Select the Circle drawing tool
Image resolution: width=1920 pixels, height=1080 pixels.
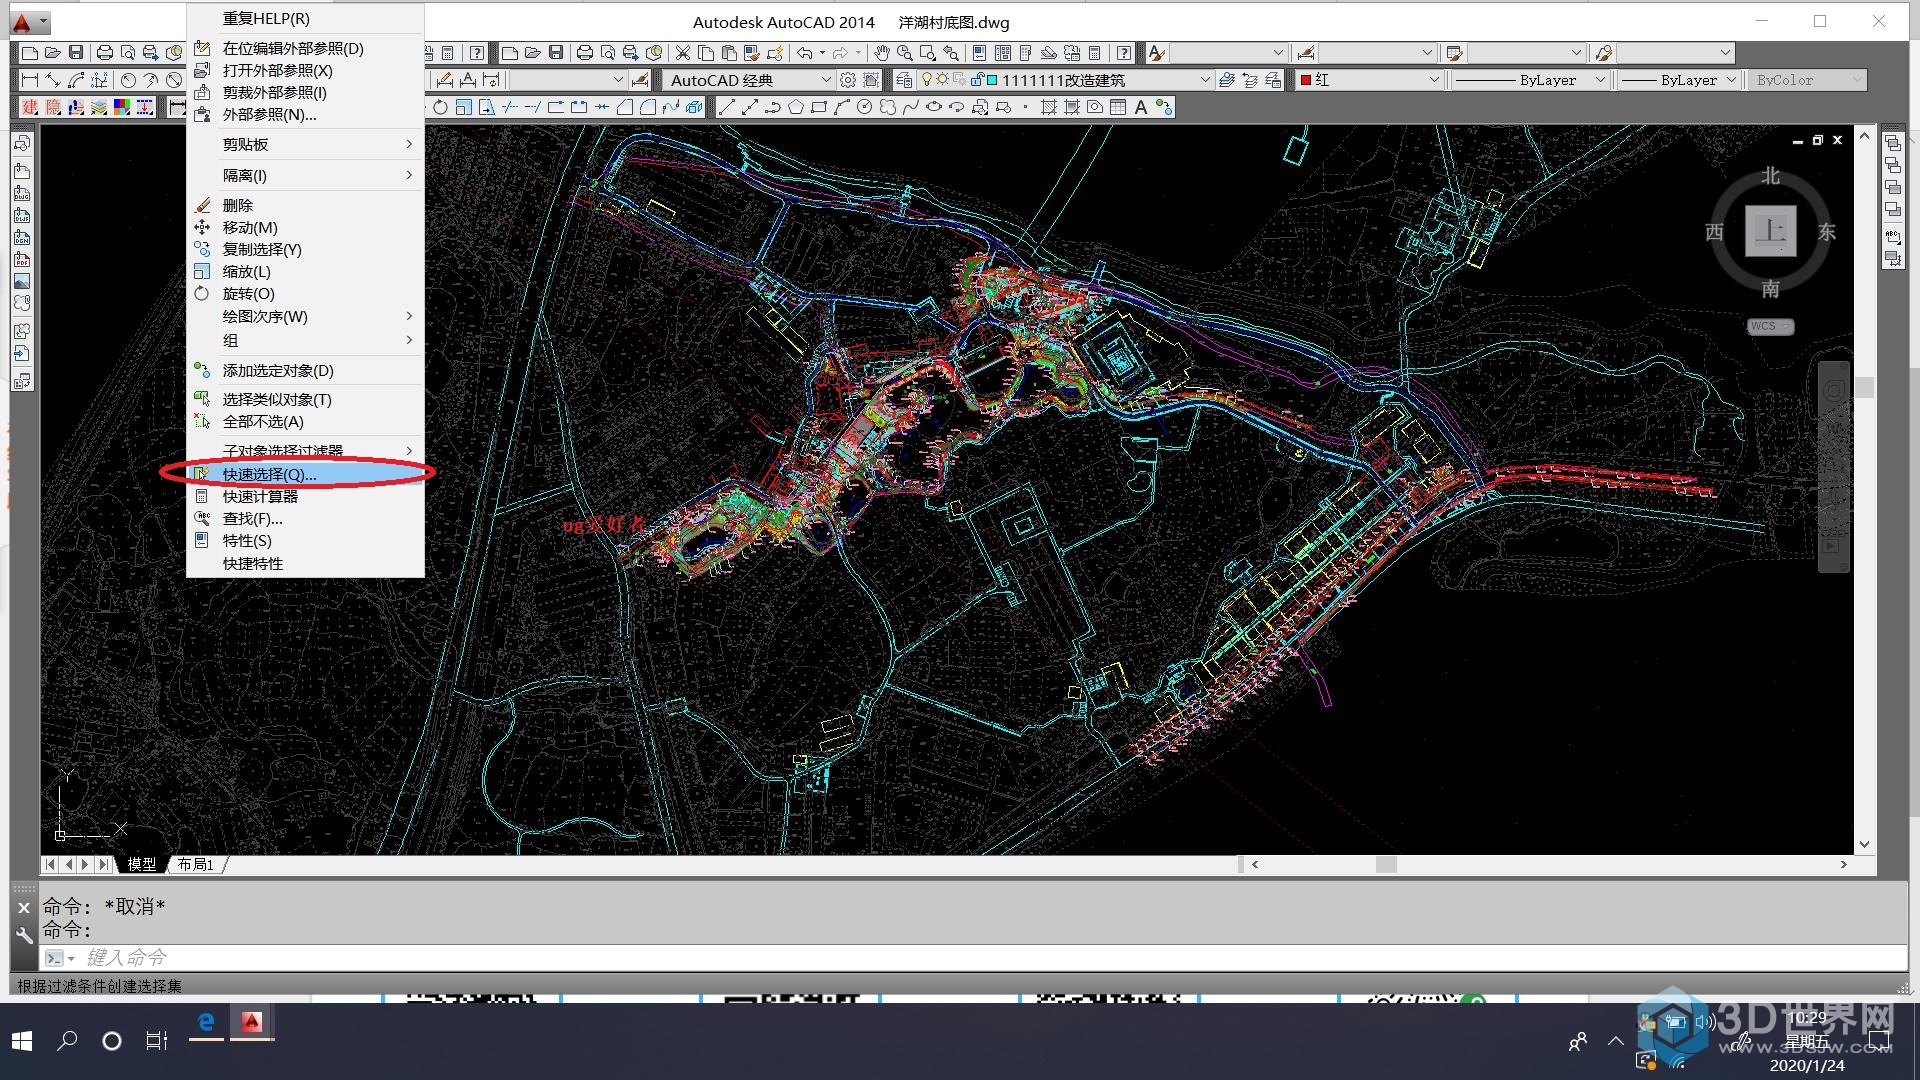[x=865, y=107]
